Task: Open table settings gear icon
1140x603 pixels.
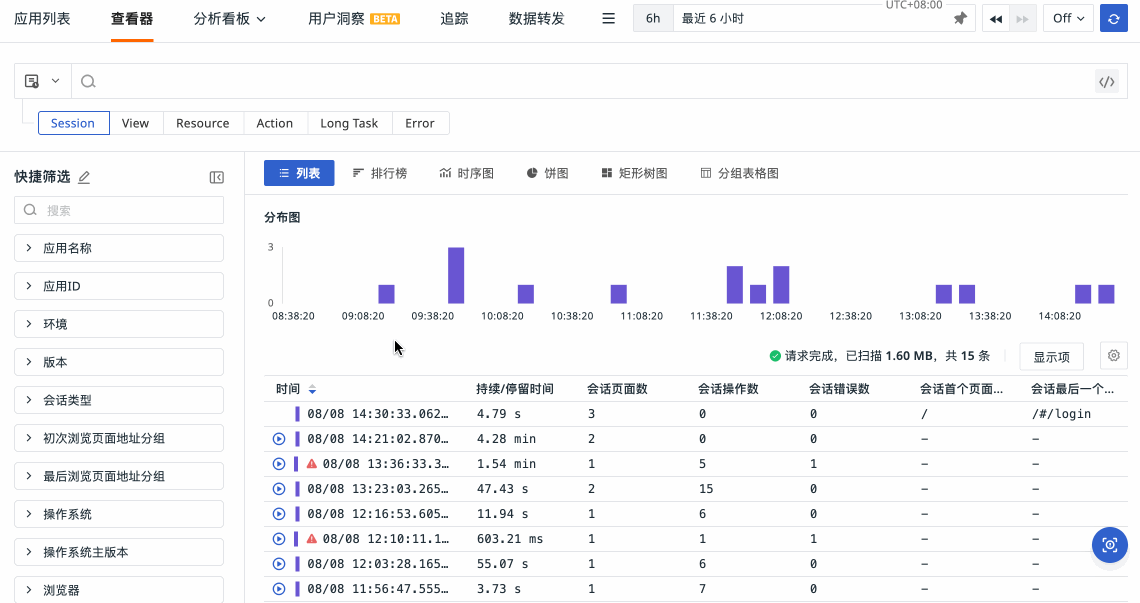Action: (1113, 355)
